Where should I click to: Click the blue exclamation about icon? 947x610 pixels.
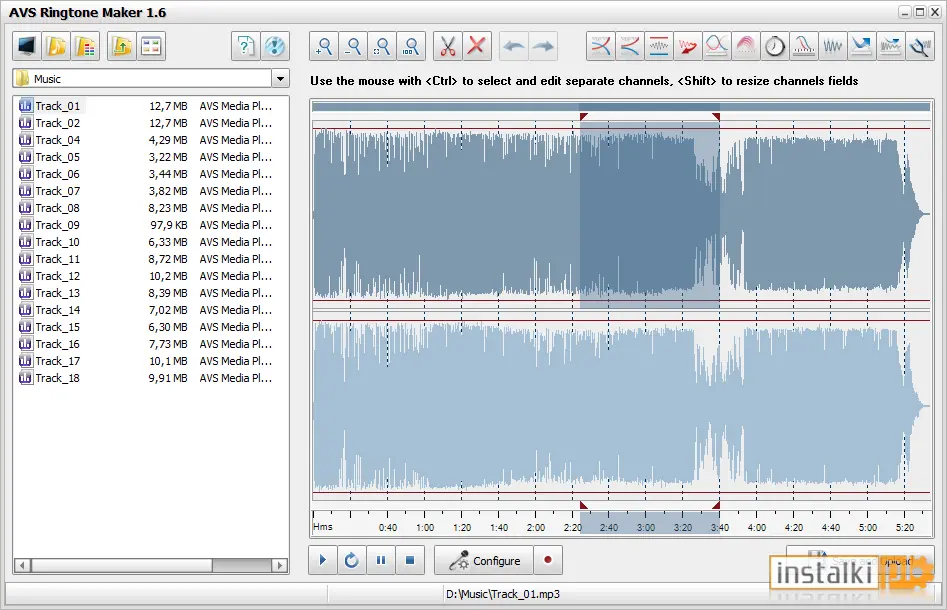point(275,47)
